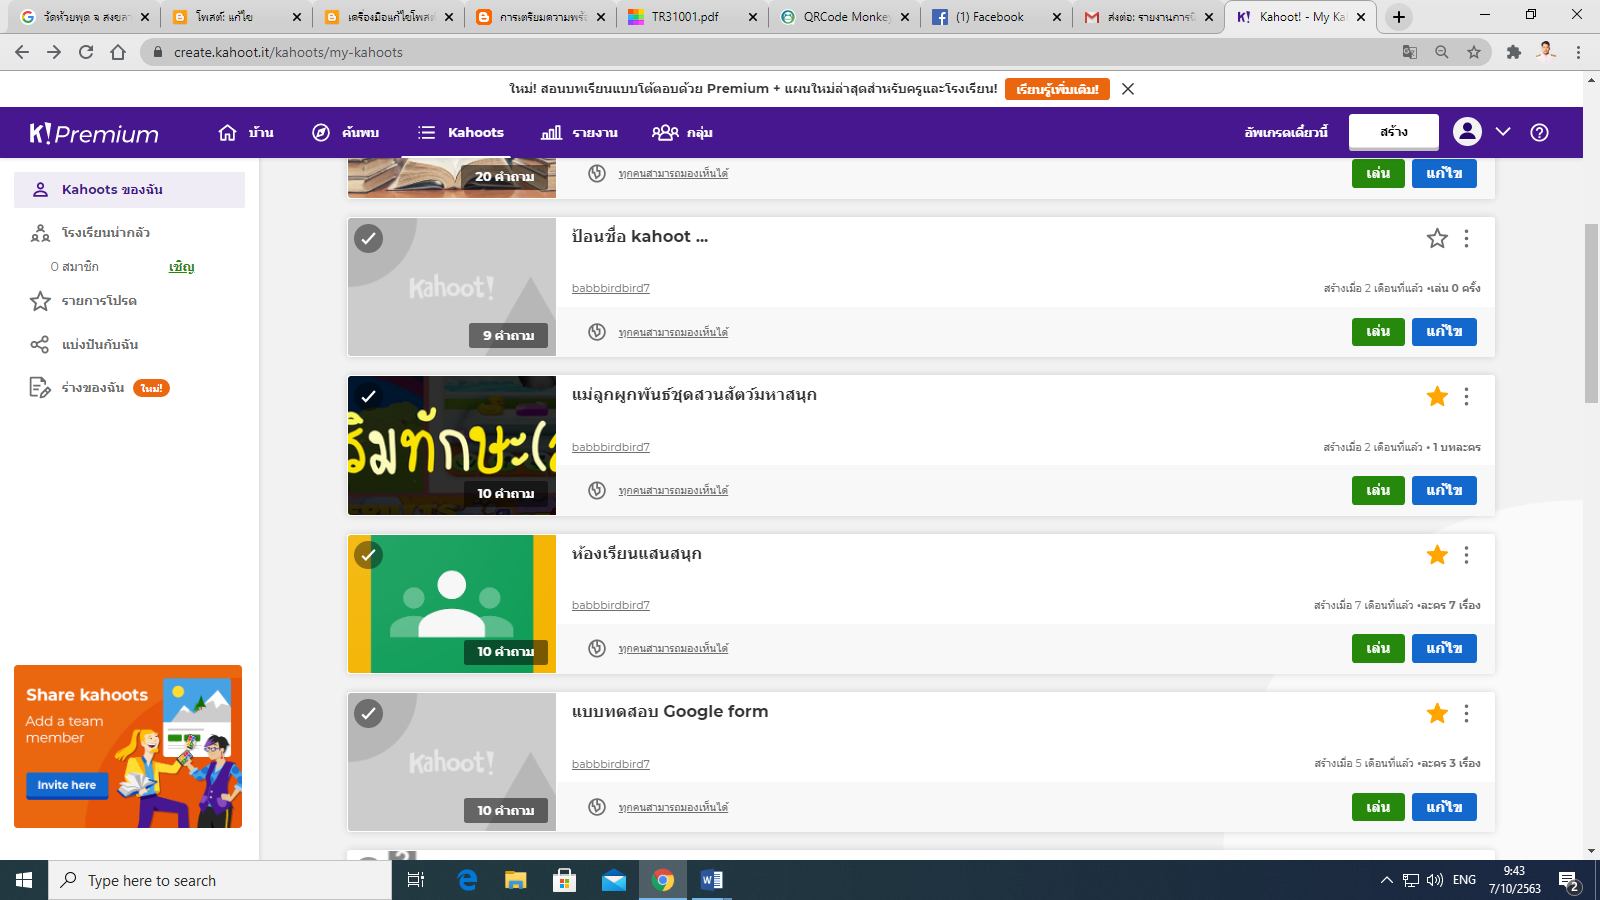Open visibility setting for 'แบบทดสอบ Google form'
The image size is (1600, 900).
point(672,807)
